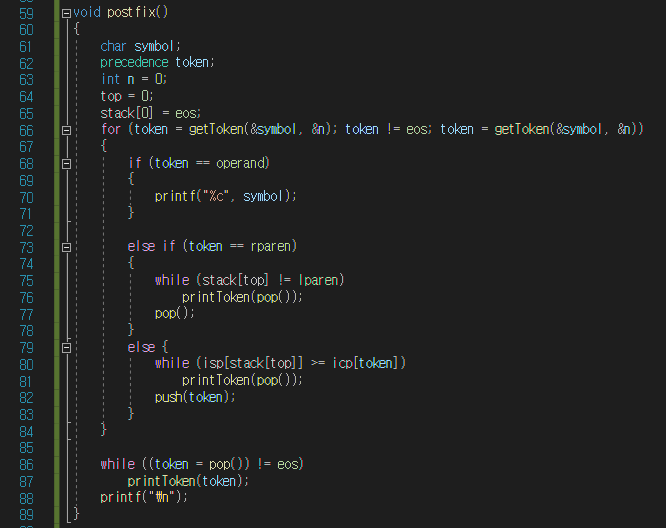Click the 'pop();' statement on line 77
This screenshot has height=528, width=666.
click(175, 313)
